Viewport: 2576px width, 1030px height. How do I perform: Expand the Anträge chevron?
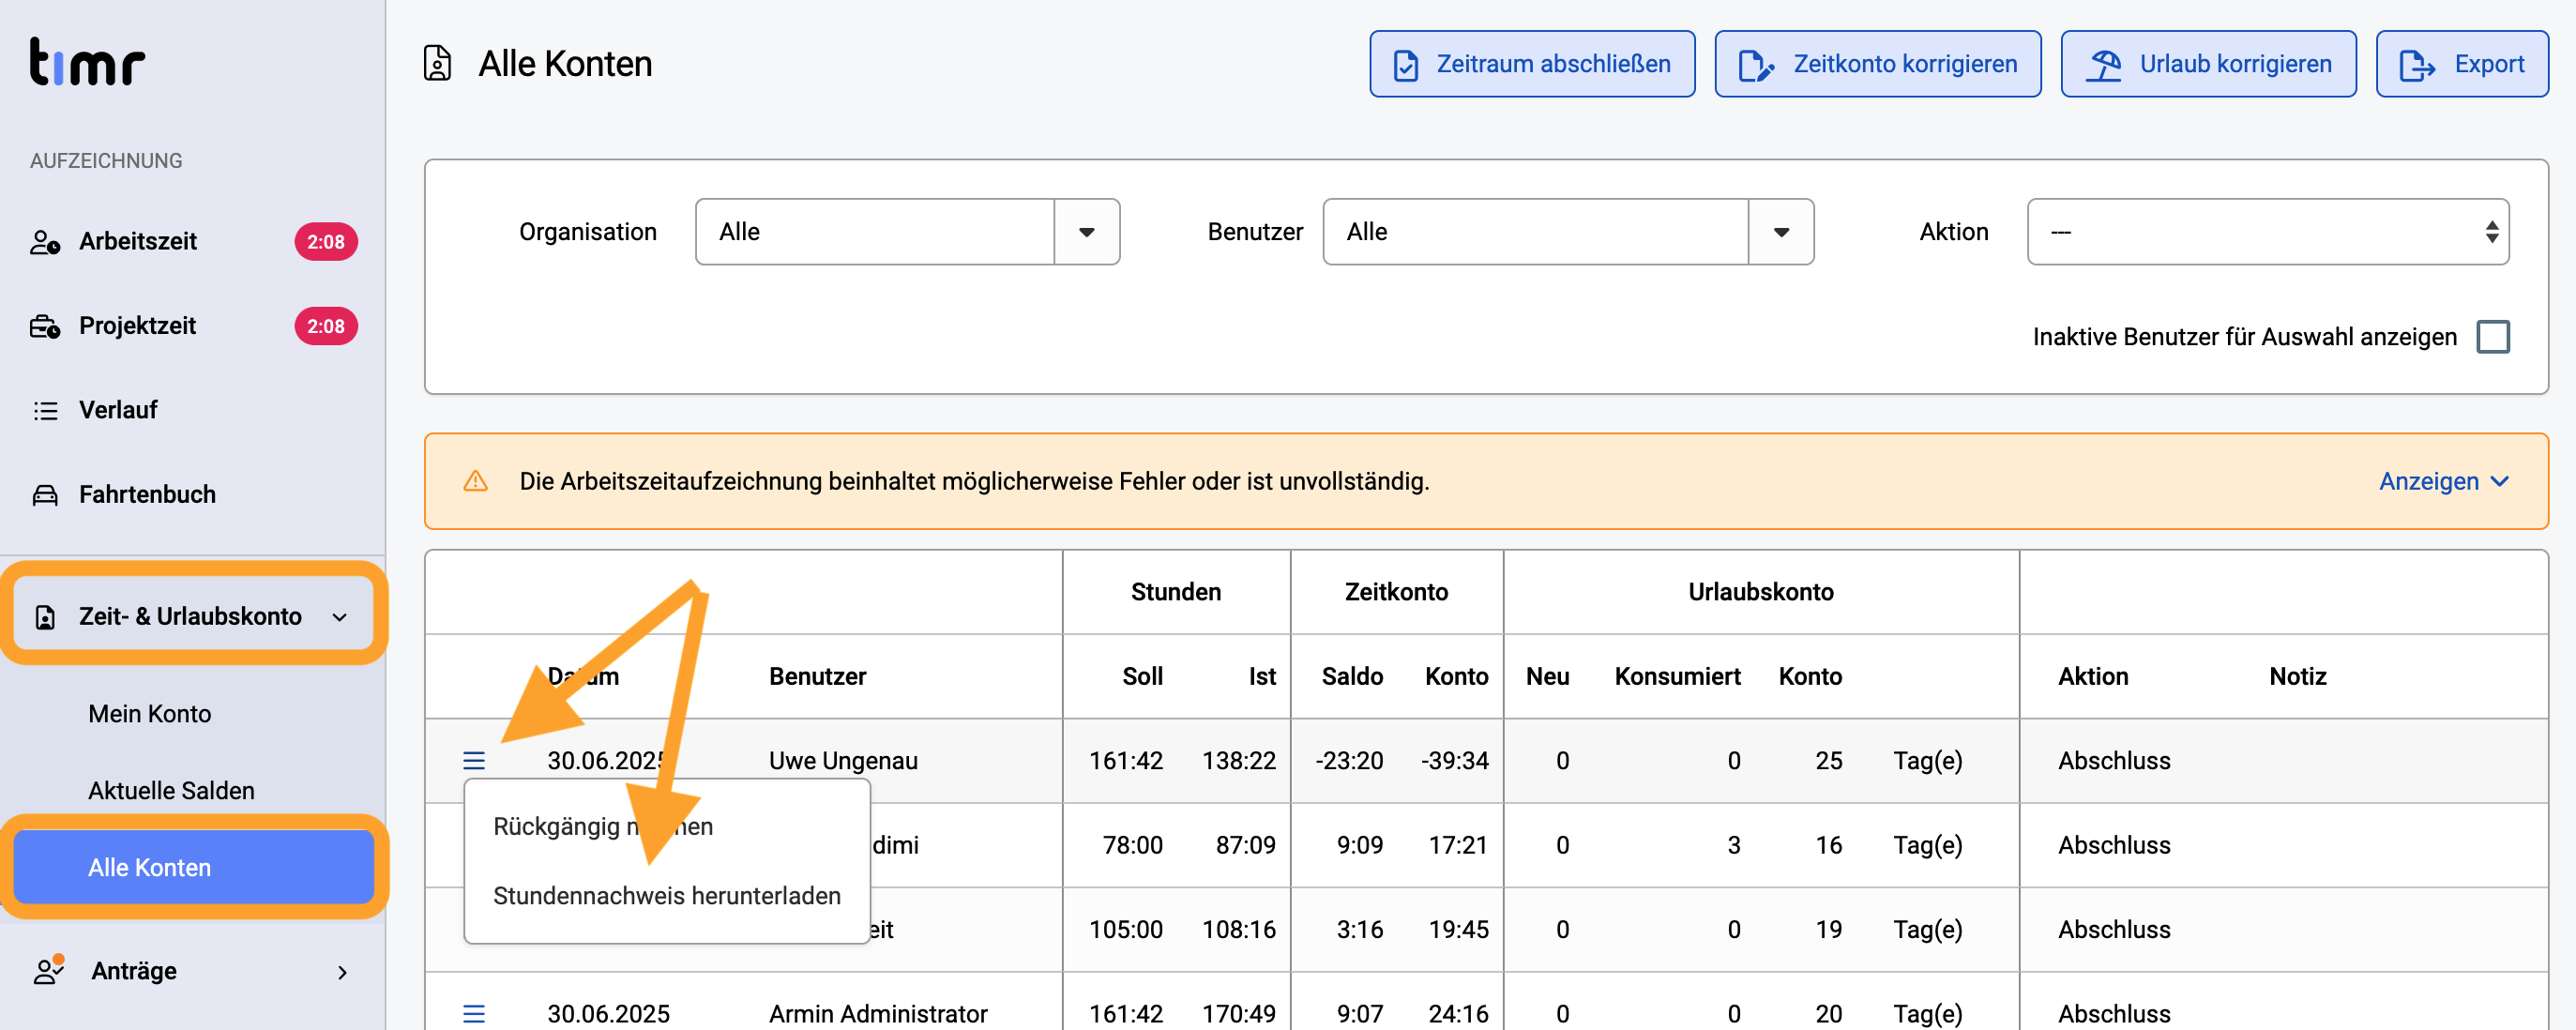342,972
